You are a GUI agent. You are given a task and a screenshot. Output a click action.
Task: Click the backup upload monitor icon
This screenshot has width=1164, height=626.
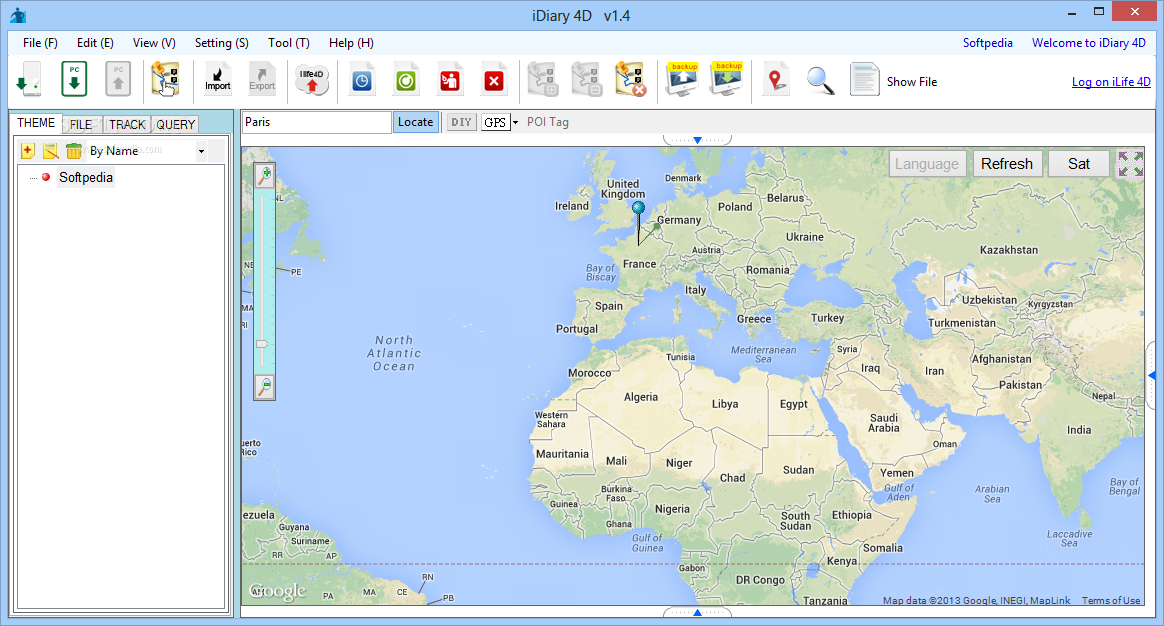(682, 79)
